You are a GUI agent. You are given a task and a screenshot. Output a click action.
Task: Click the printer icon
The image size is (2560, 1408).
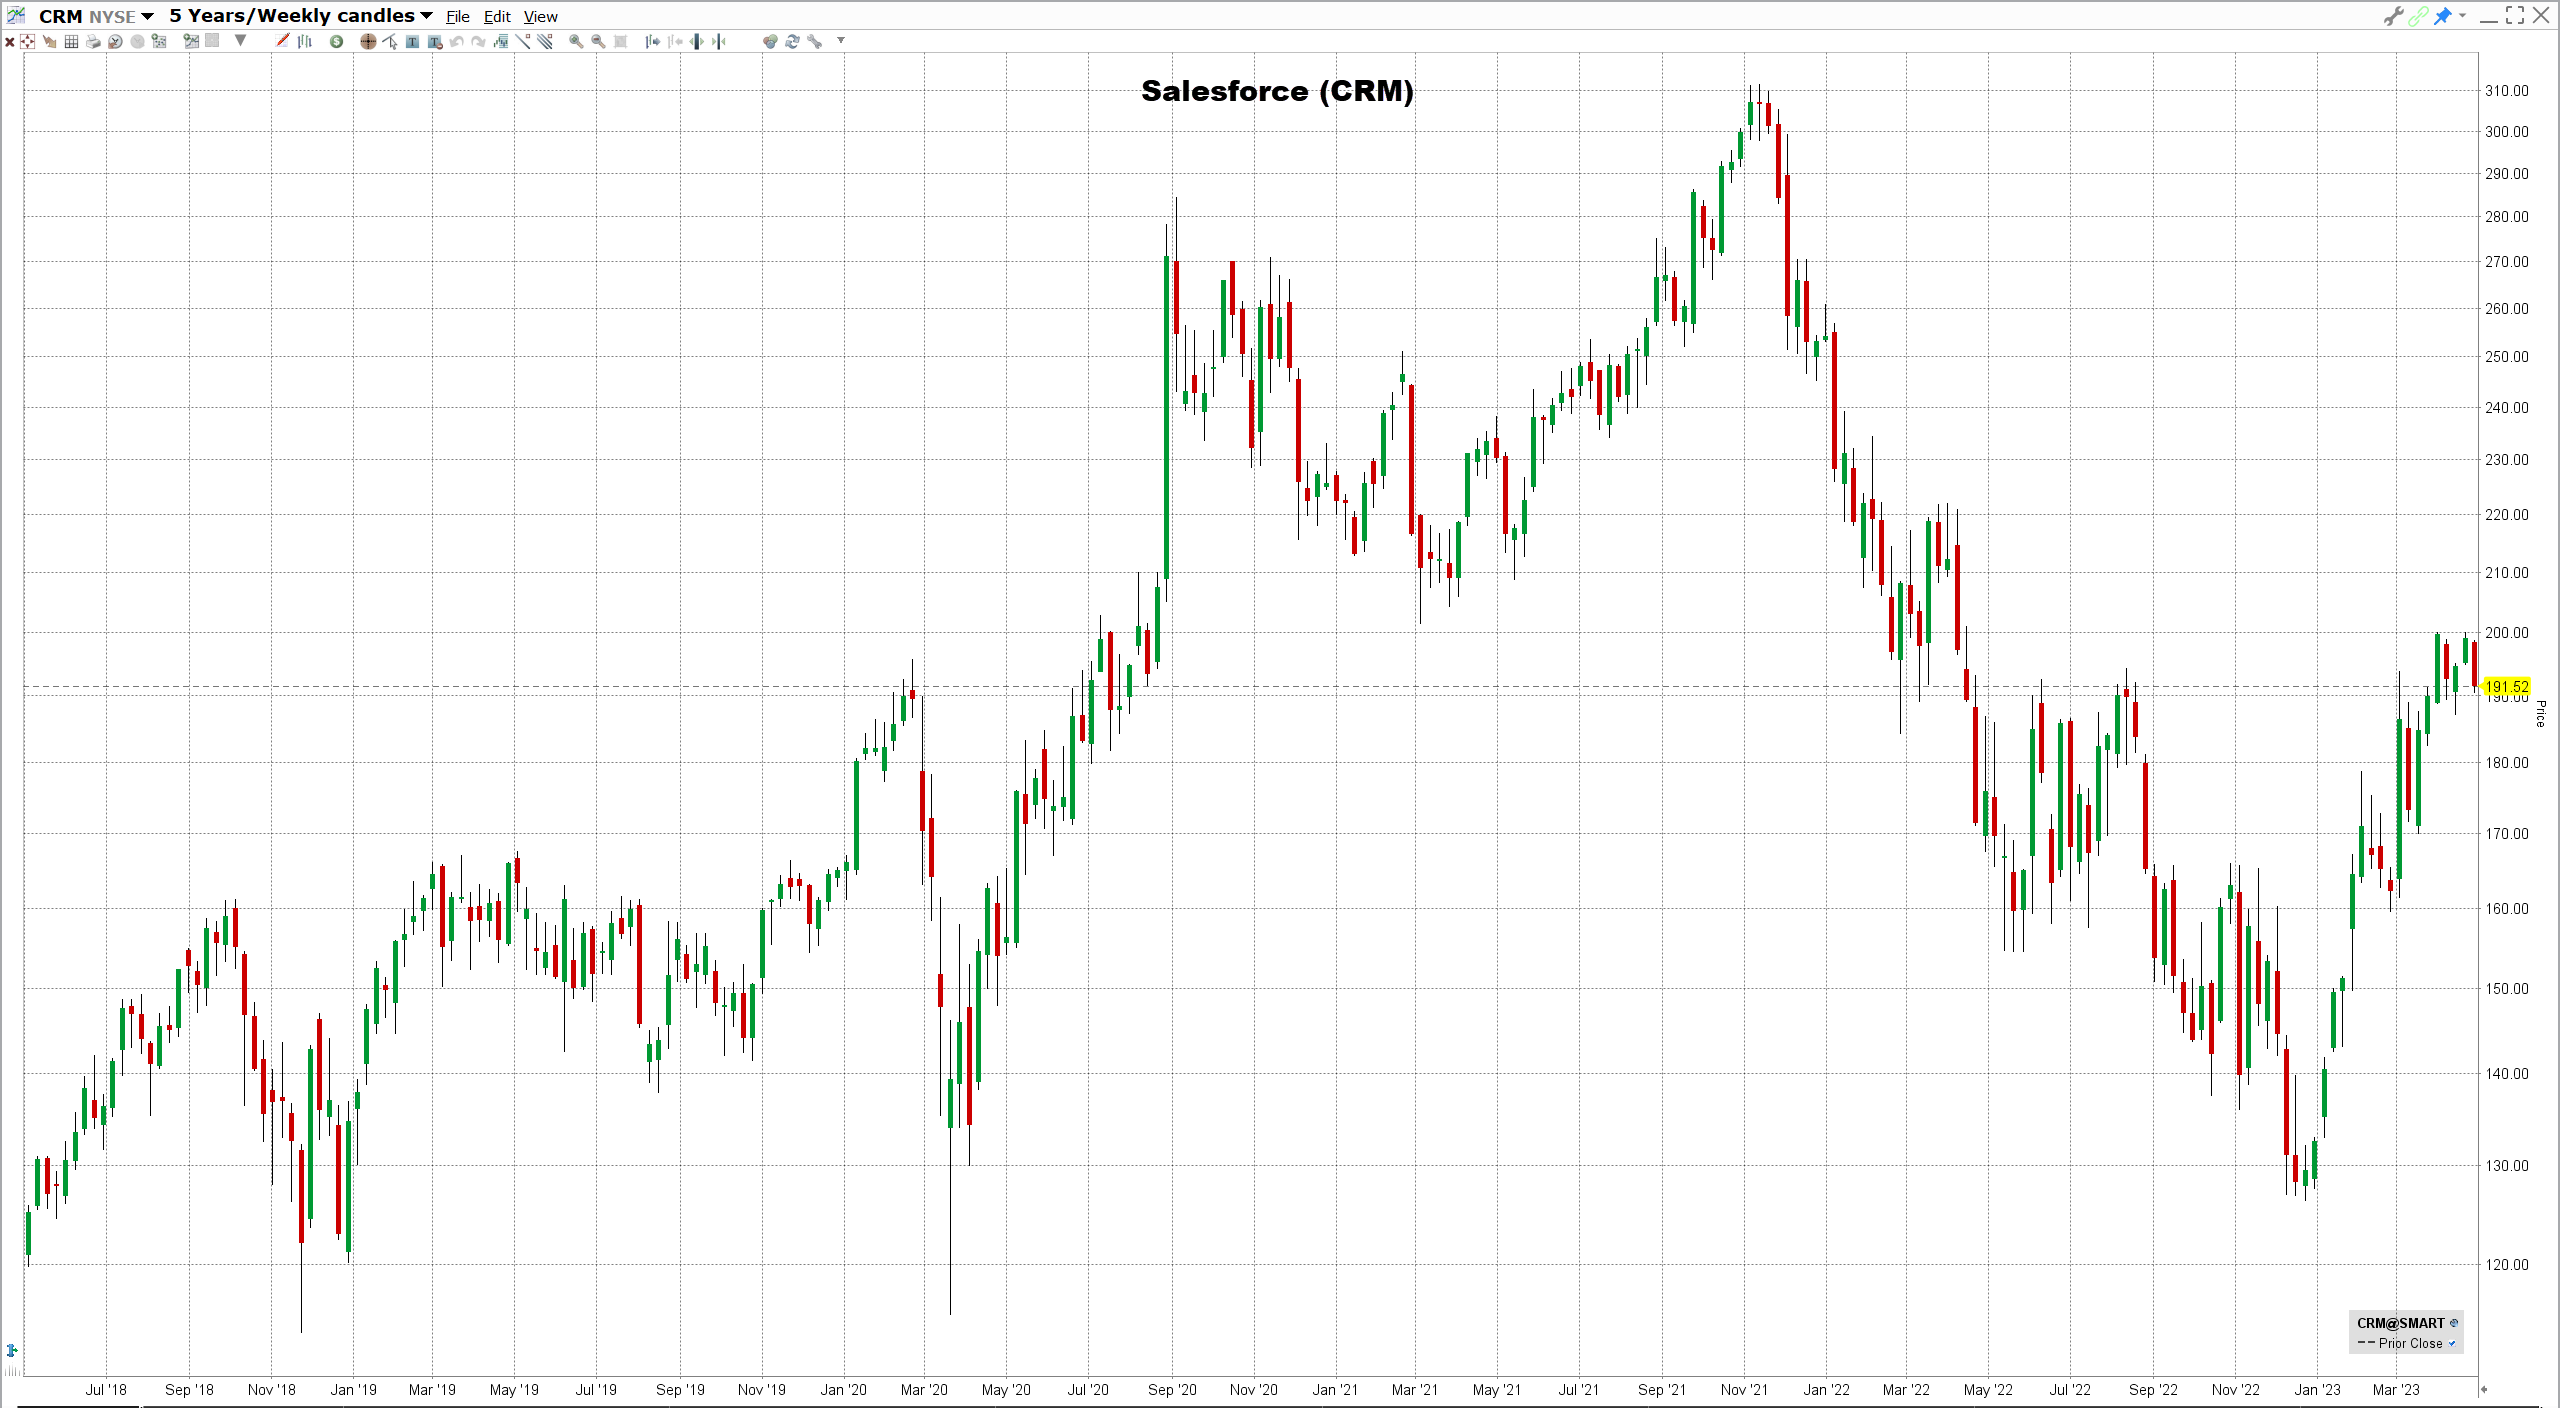(93, 42)
